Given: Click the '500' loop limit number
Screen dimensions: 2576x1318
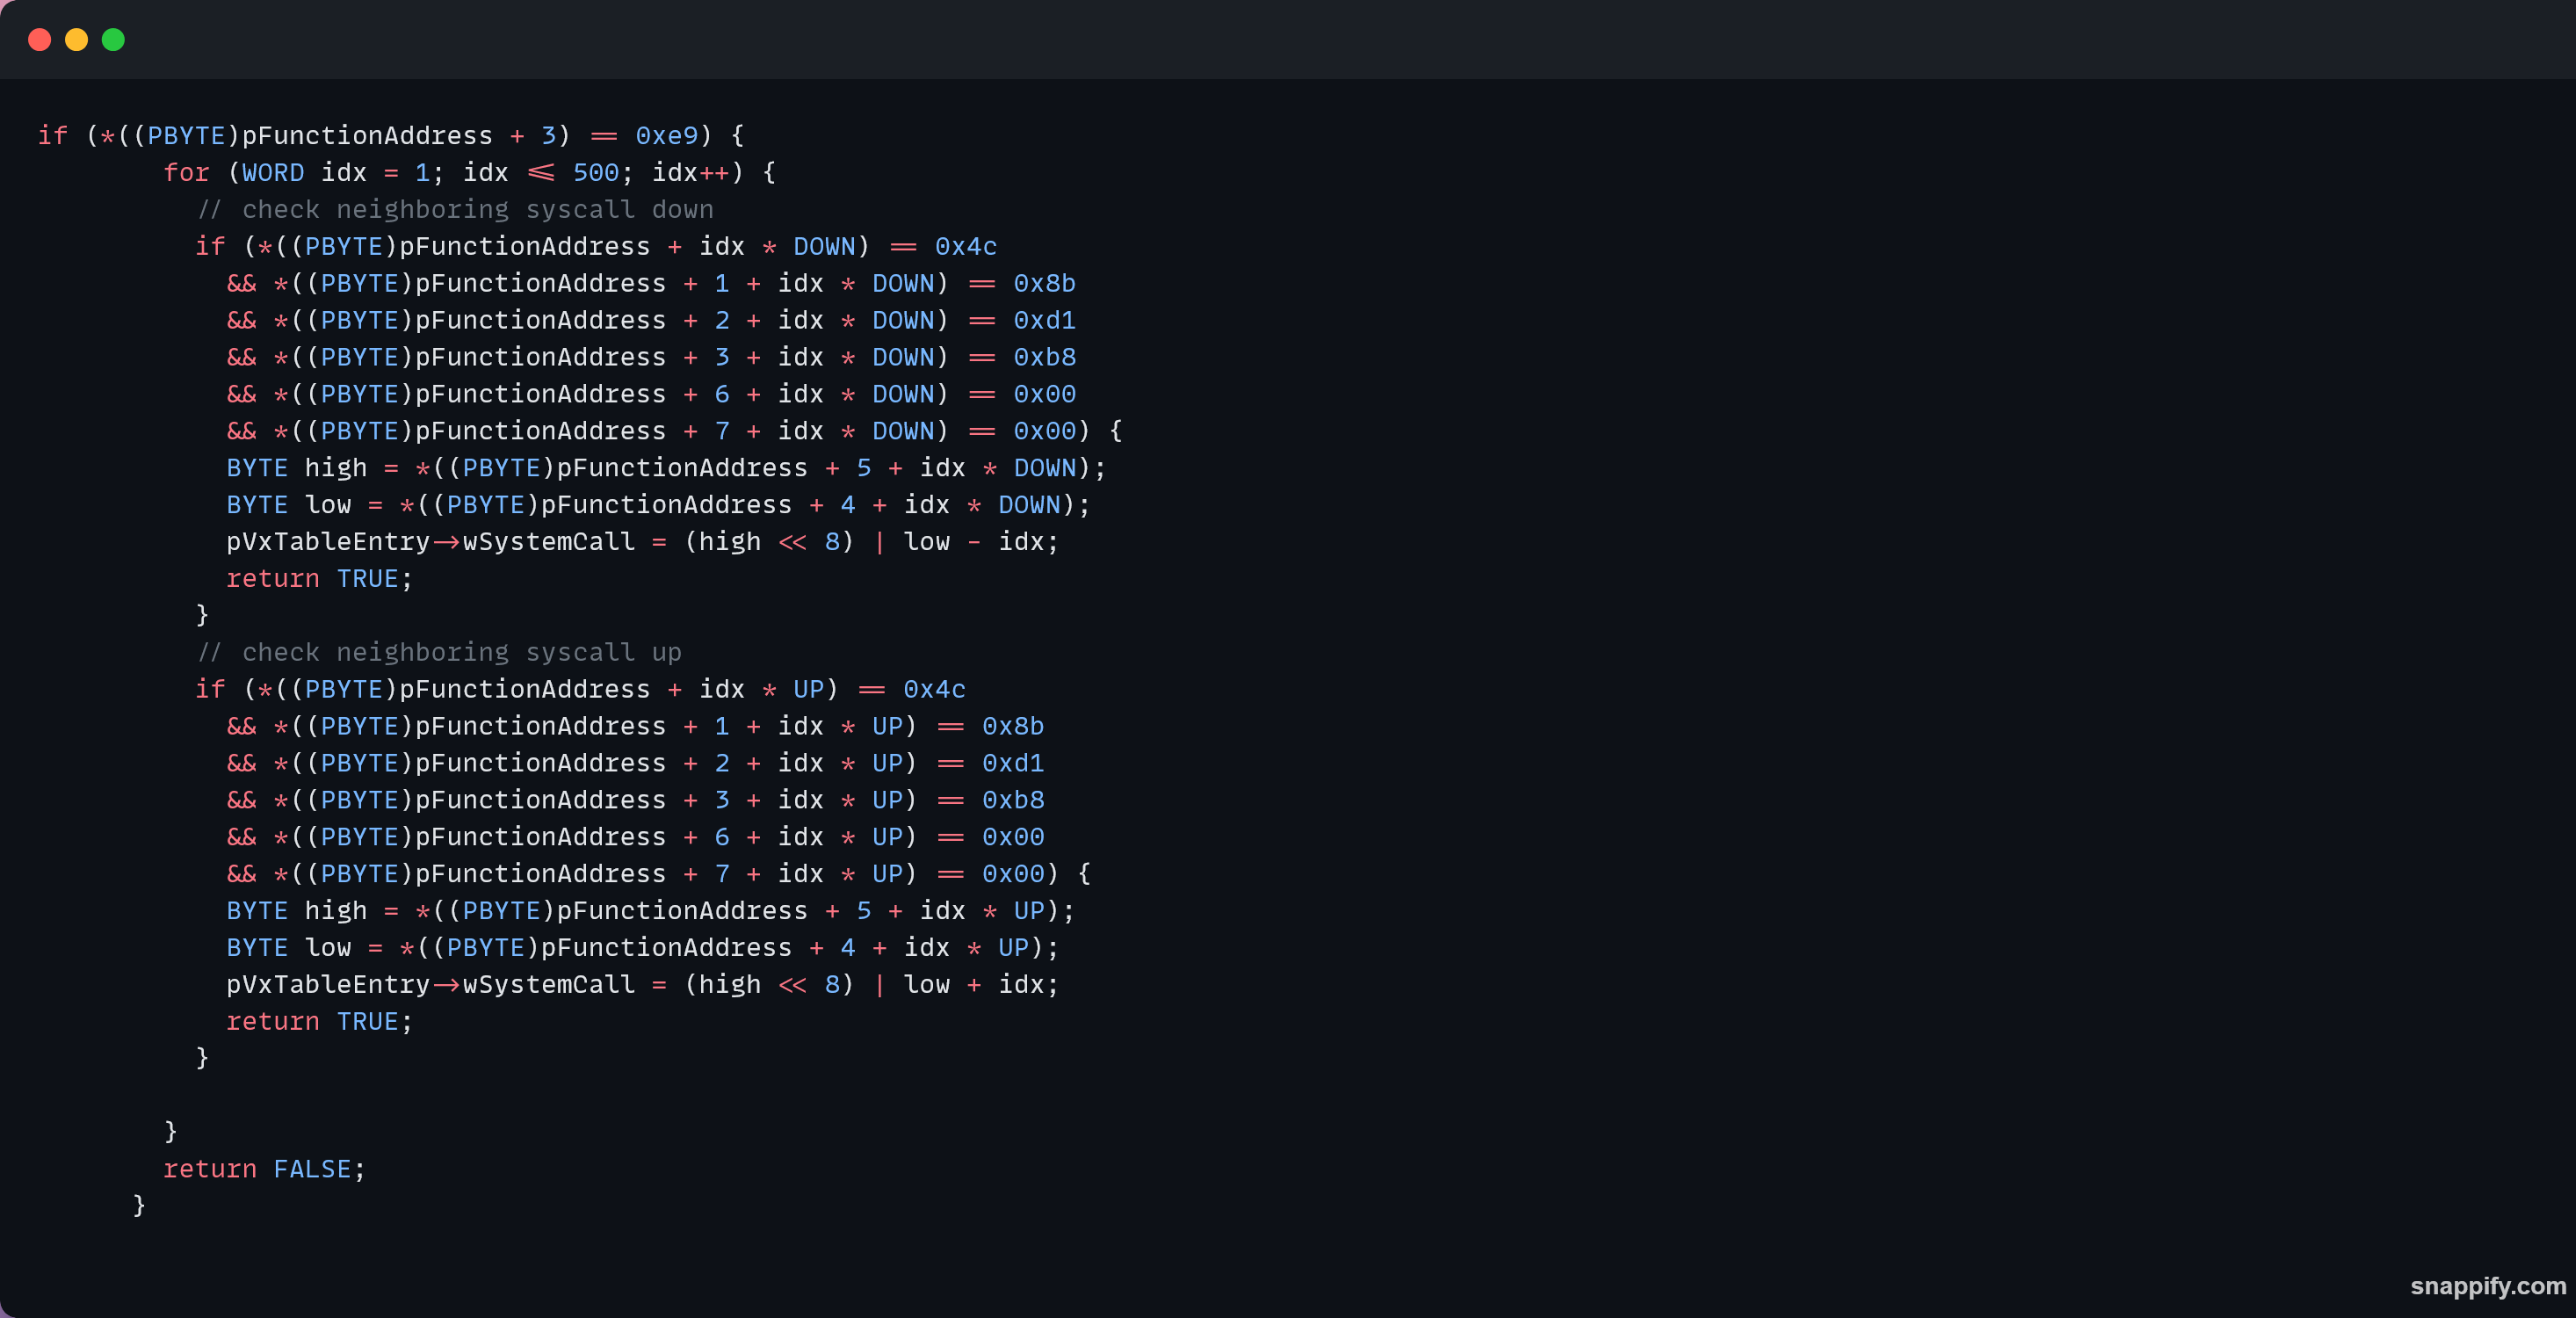Looking at the screenshot, I should [x=596, y=172].
